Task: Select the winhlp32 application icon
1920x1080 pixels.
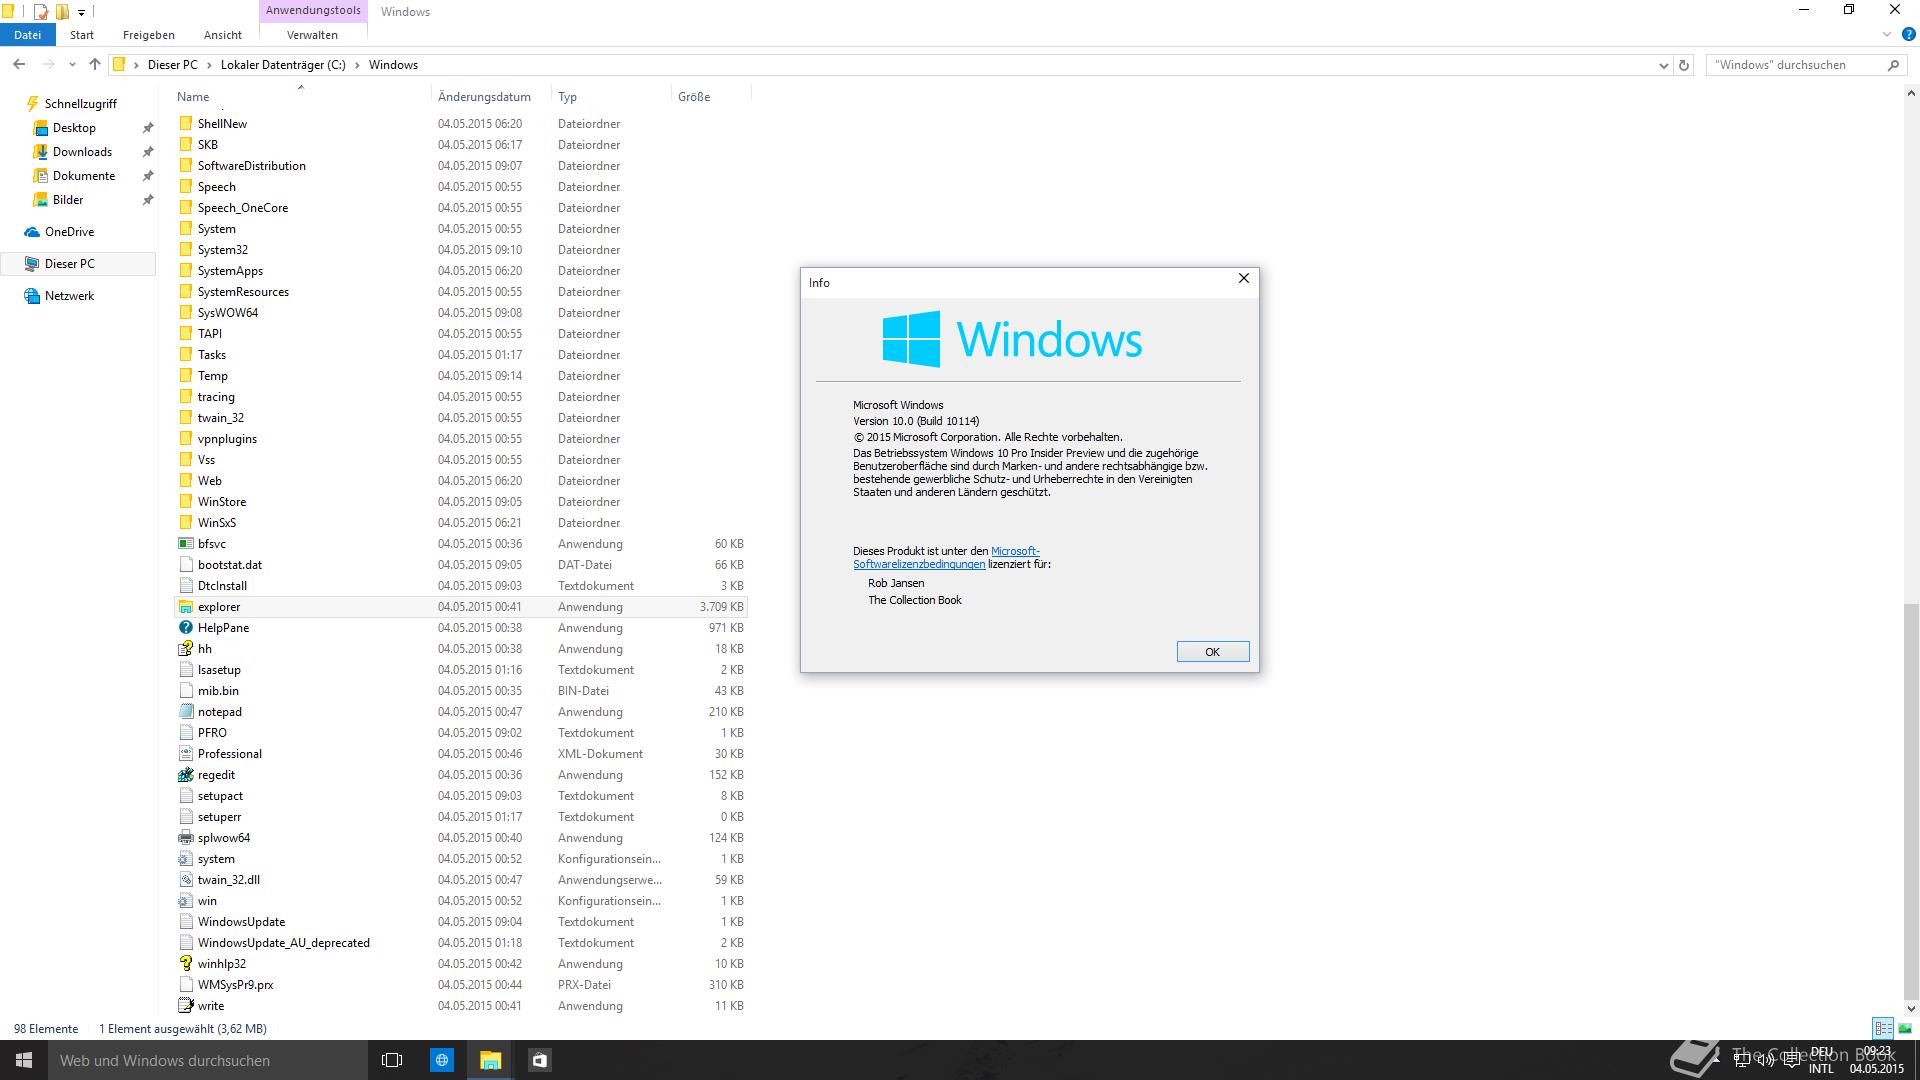Action: (186, 964)
